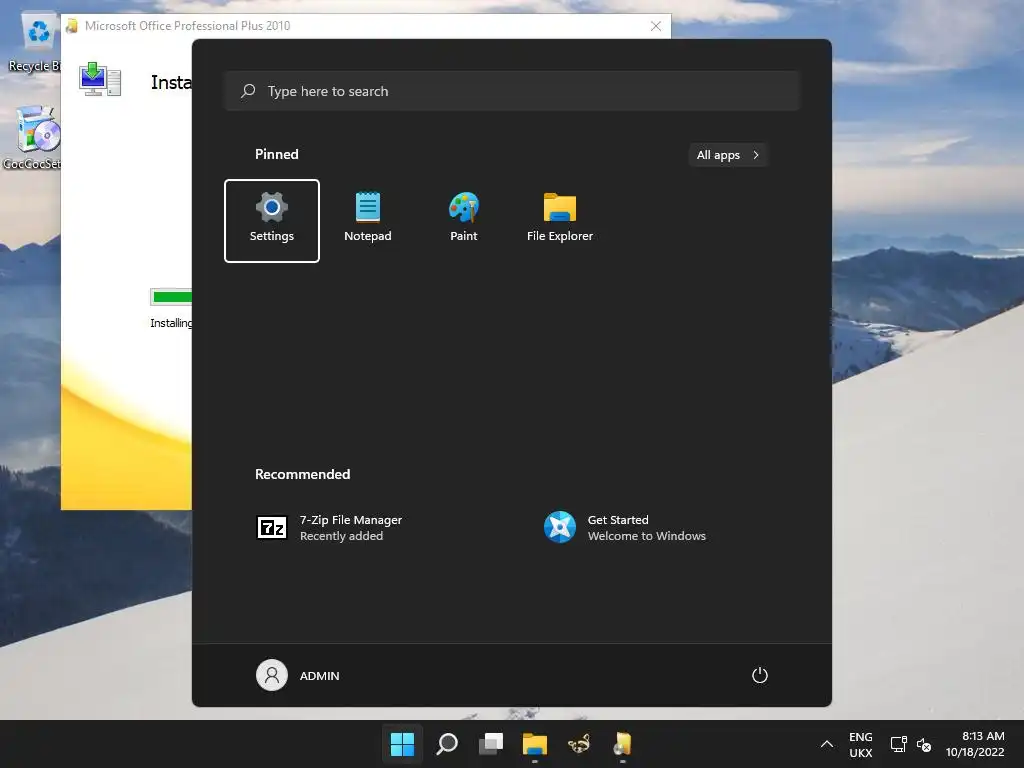Open Task View on the taskbar
The height and width of the screenshot is (768, 1024).
[x=490, y=744]
